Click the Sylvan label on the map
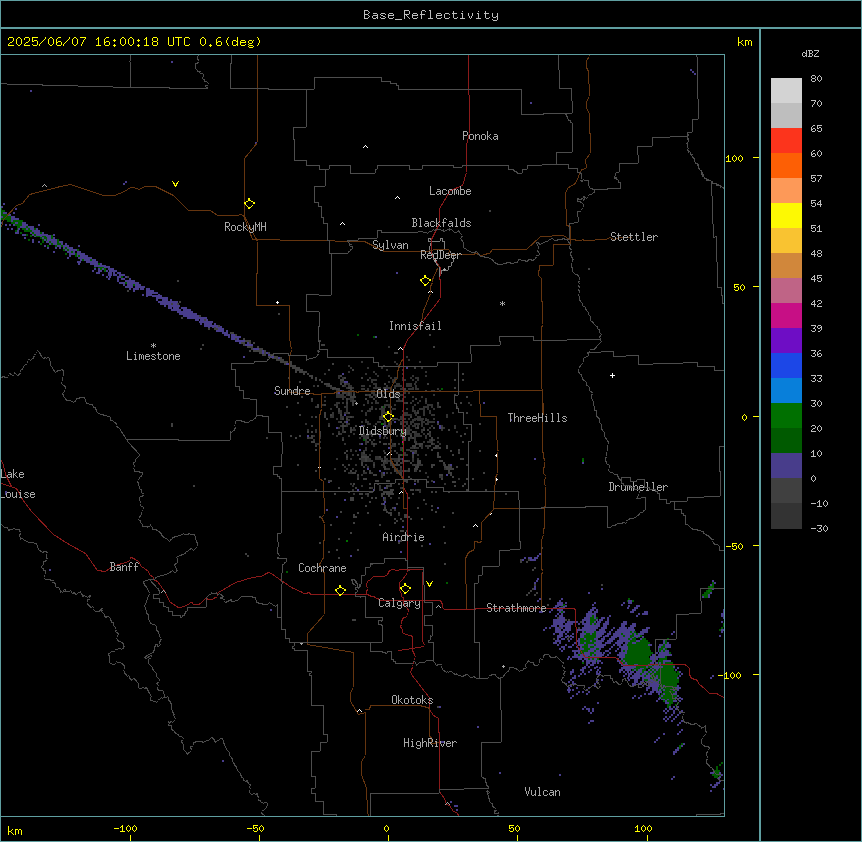 [390, 245]
